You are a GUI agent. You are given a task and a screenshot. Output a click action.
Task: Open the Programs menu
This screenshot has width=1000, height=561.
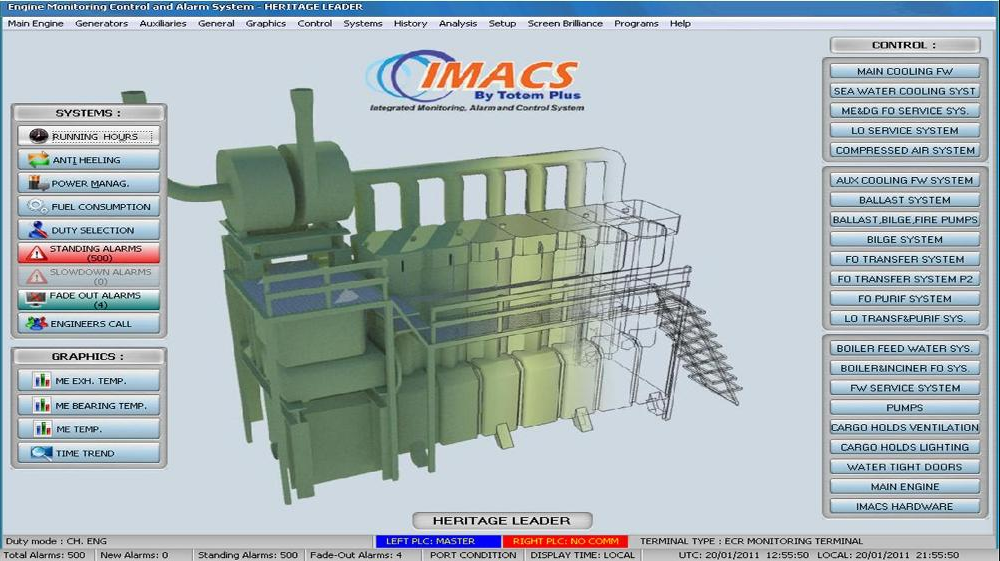click(636, 23)
